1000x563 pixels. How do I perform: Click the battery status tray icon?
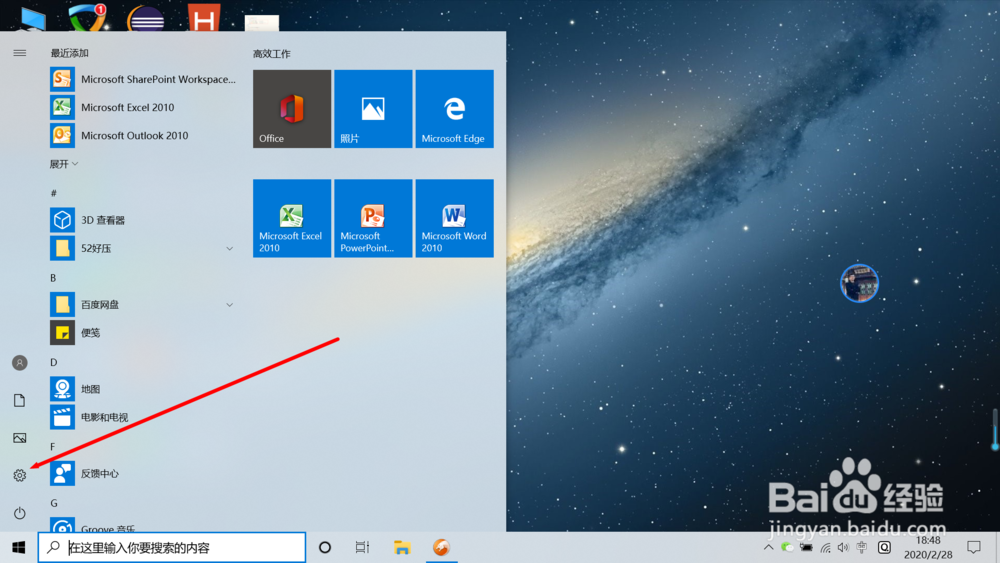(x=806, y=547)
